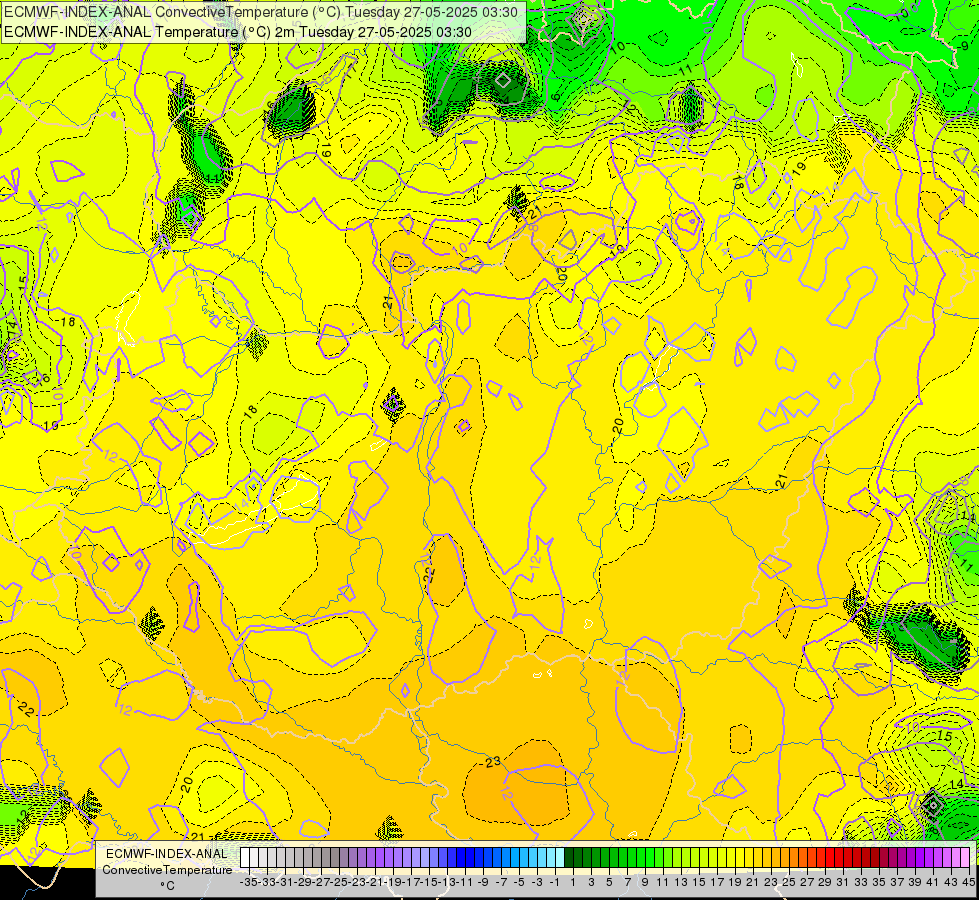This screenshot has width=979, height=900.
Task: Click the -35 value on the legend scale
Action: pyautogui.click(x=250, y=882)
